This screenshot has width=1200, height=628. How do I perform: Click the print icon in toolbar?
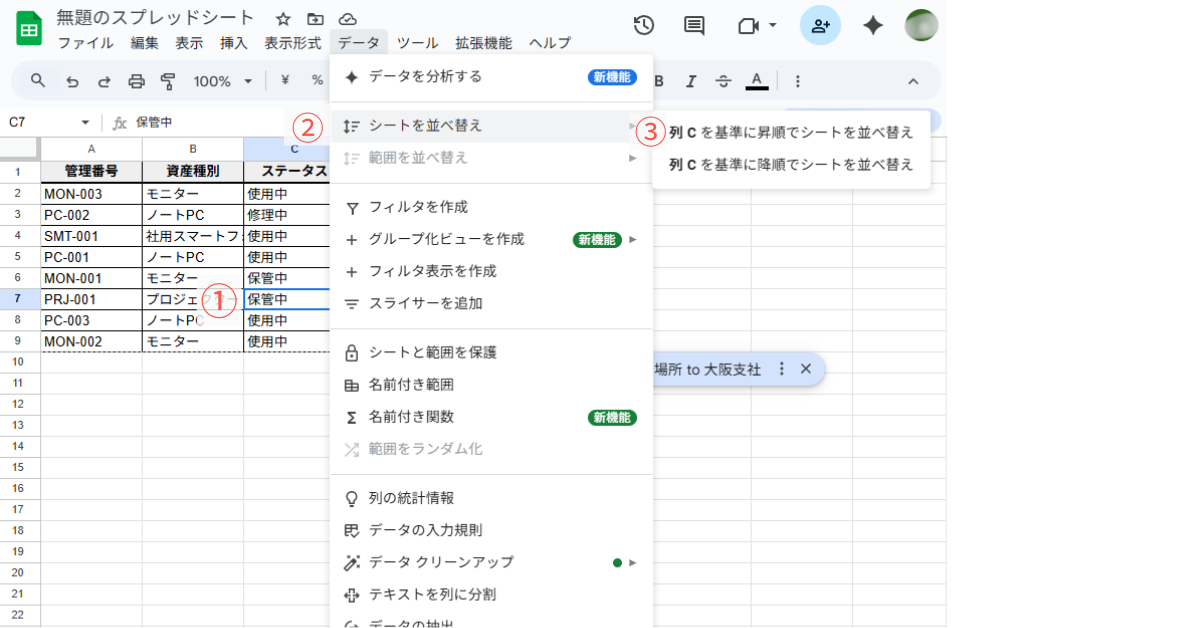click(x=137, y=81)
